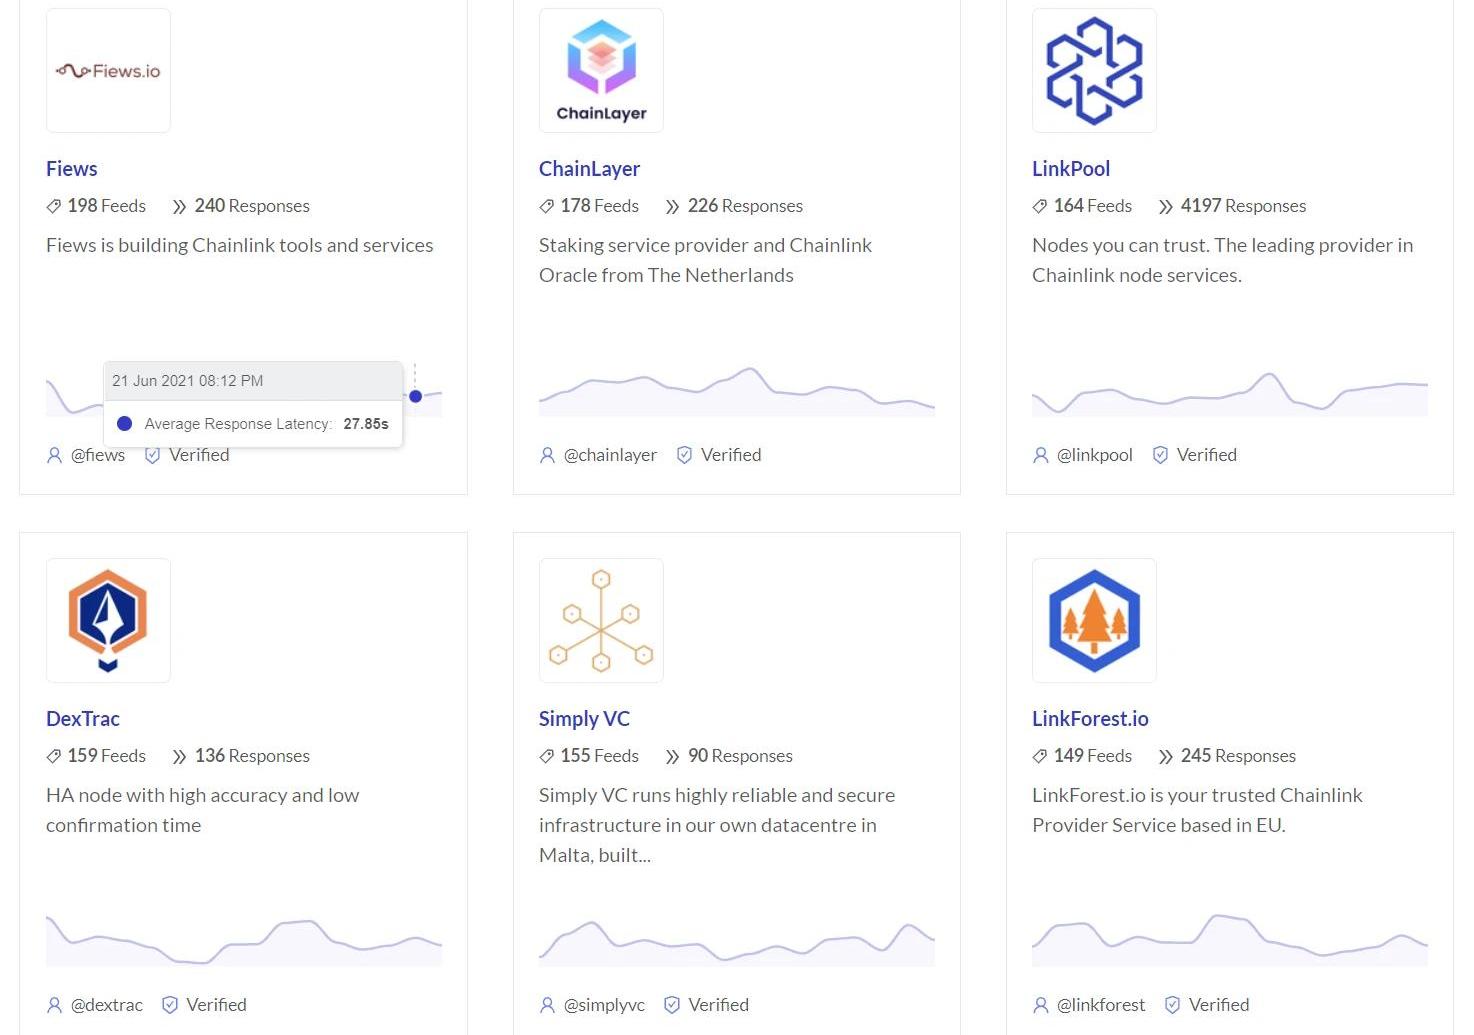
Task: Click the @linkforest handle
Action: pos(1101,1005)
